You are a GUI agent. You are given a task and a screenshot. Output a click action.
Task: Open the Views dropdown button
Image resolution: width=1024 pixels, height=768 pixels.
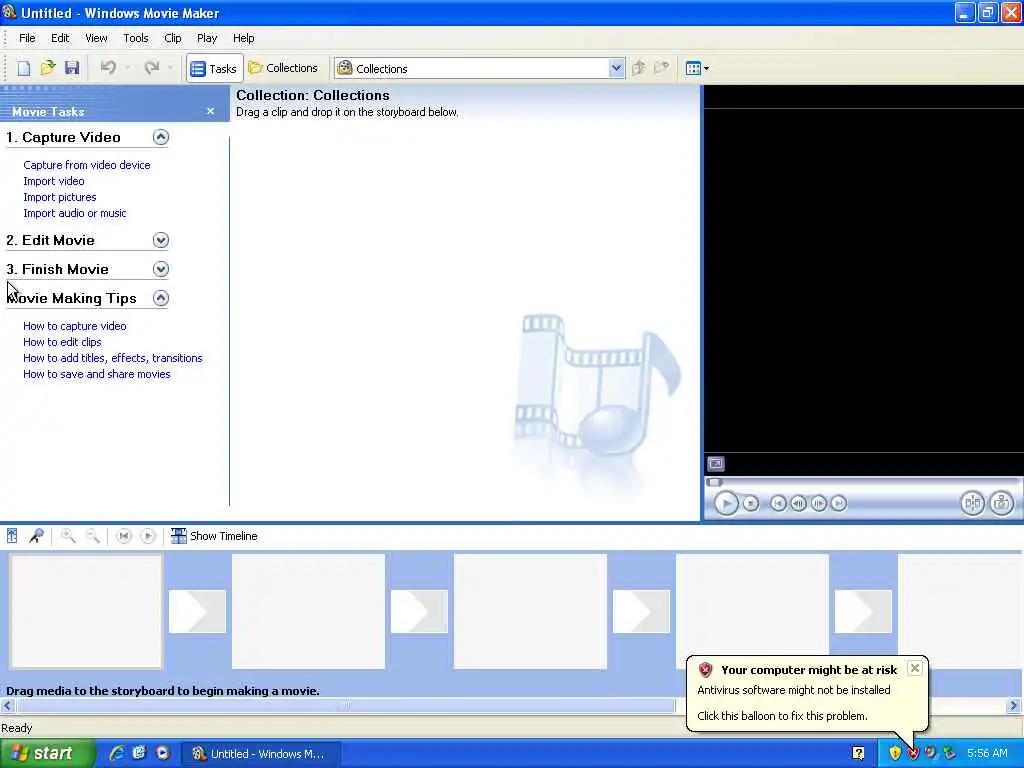click(x=697, y=68)
